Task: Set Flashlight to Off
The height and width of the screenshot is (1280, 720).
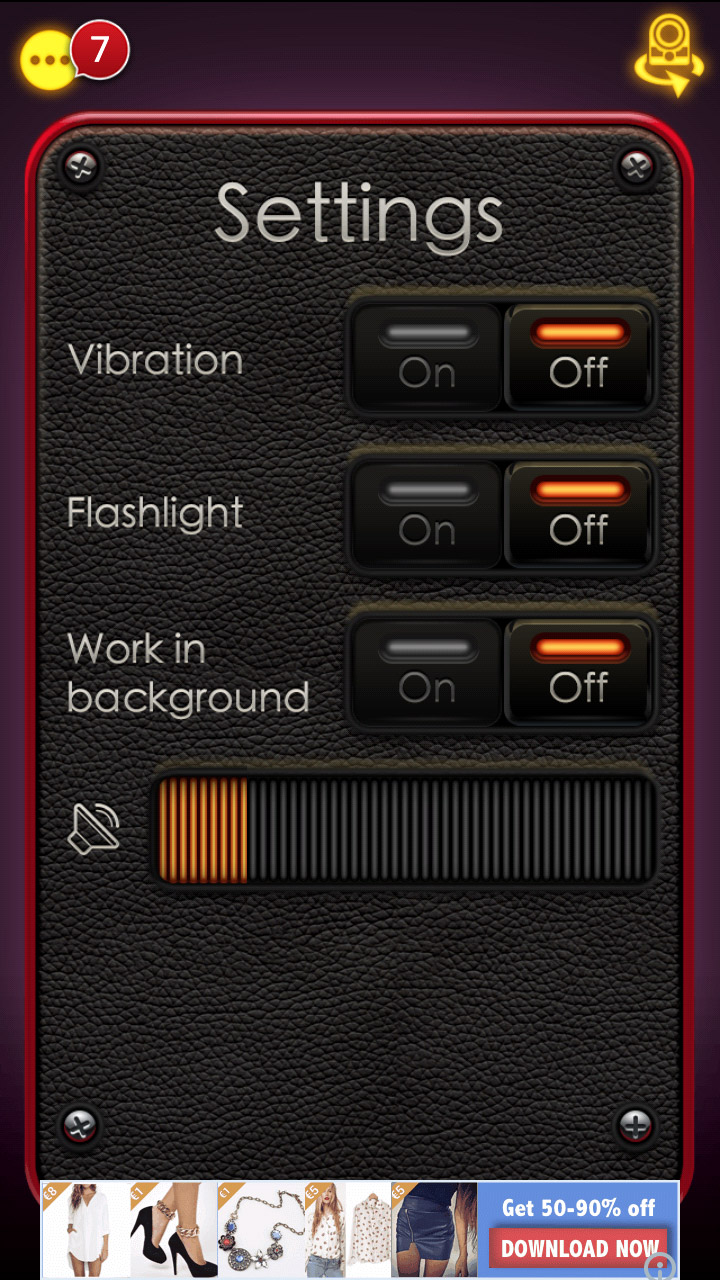Action: [579, 515]
